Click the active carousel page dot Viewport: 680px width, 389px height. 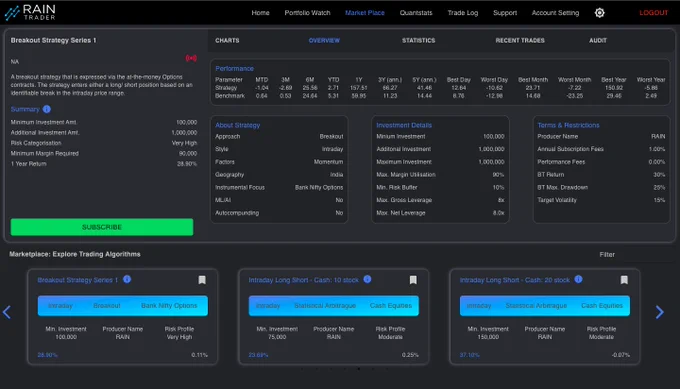tap(359, 369)
